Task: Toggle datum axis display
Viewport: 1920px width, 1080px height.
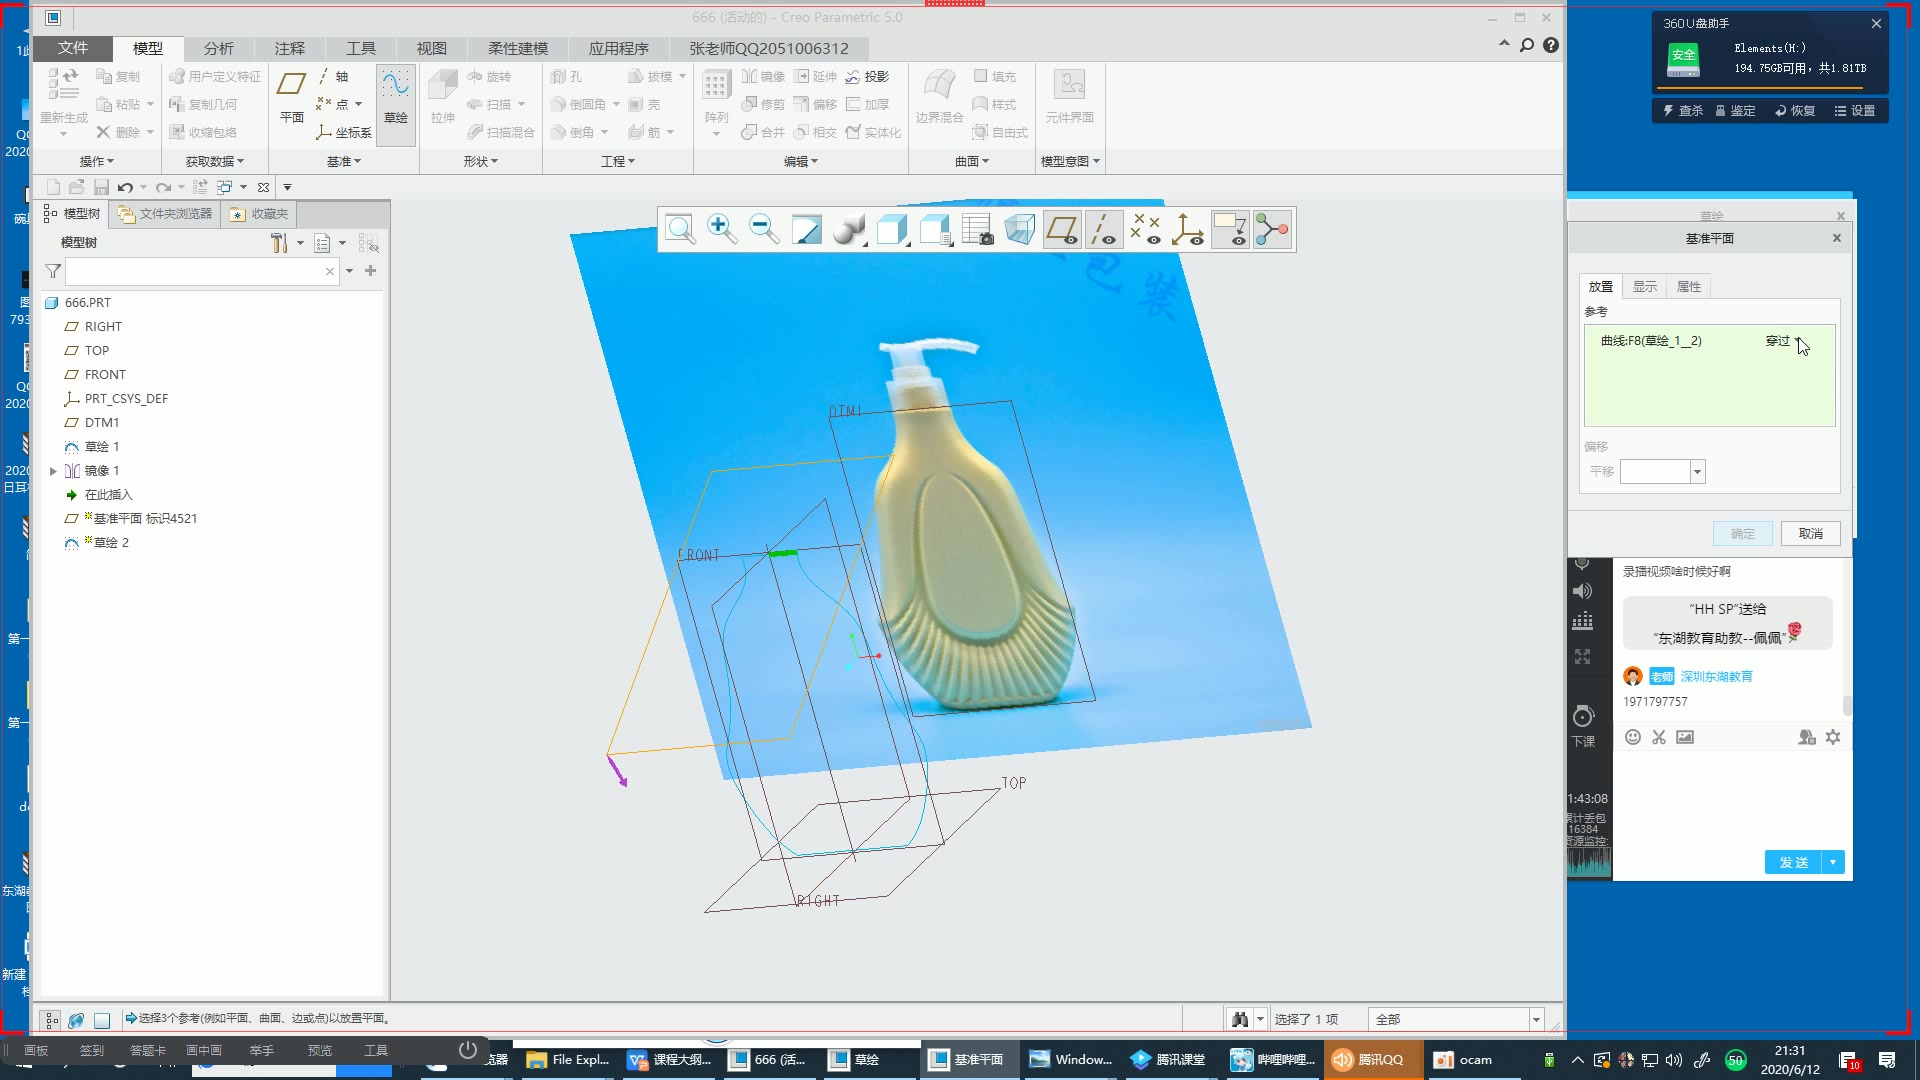Action: click(x=1103, y=230)
